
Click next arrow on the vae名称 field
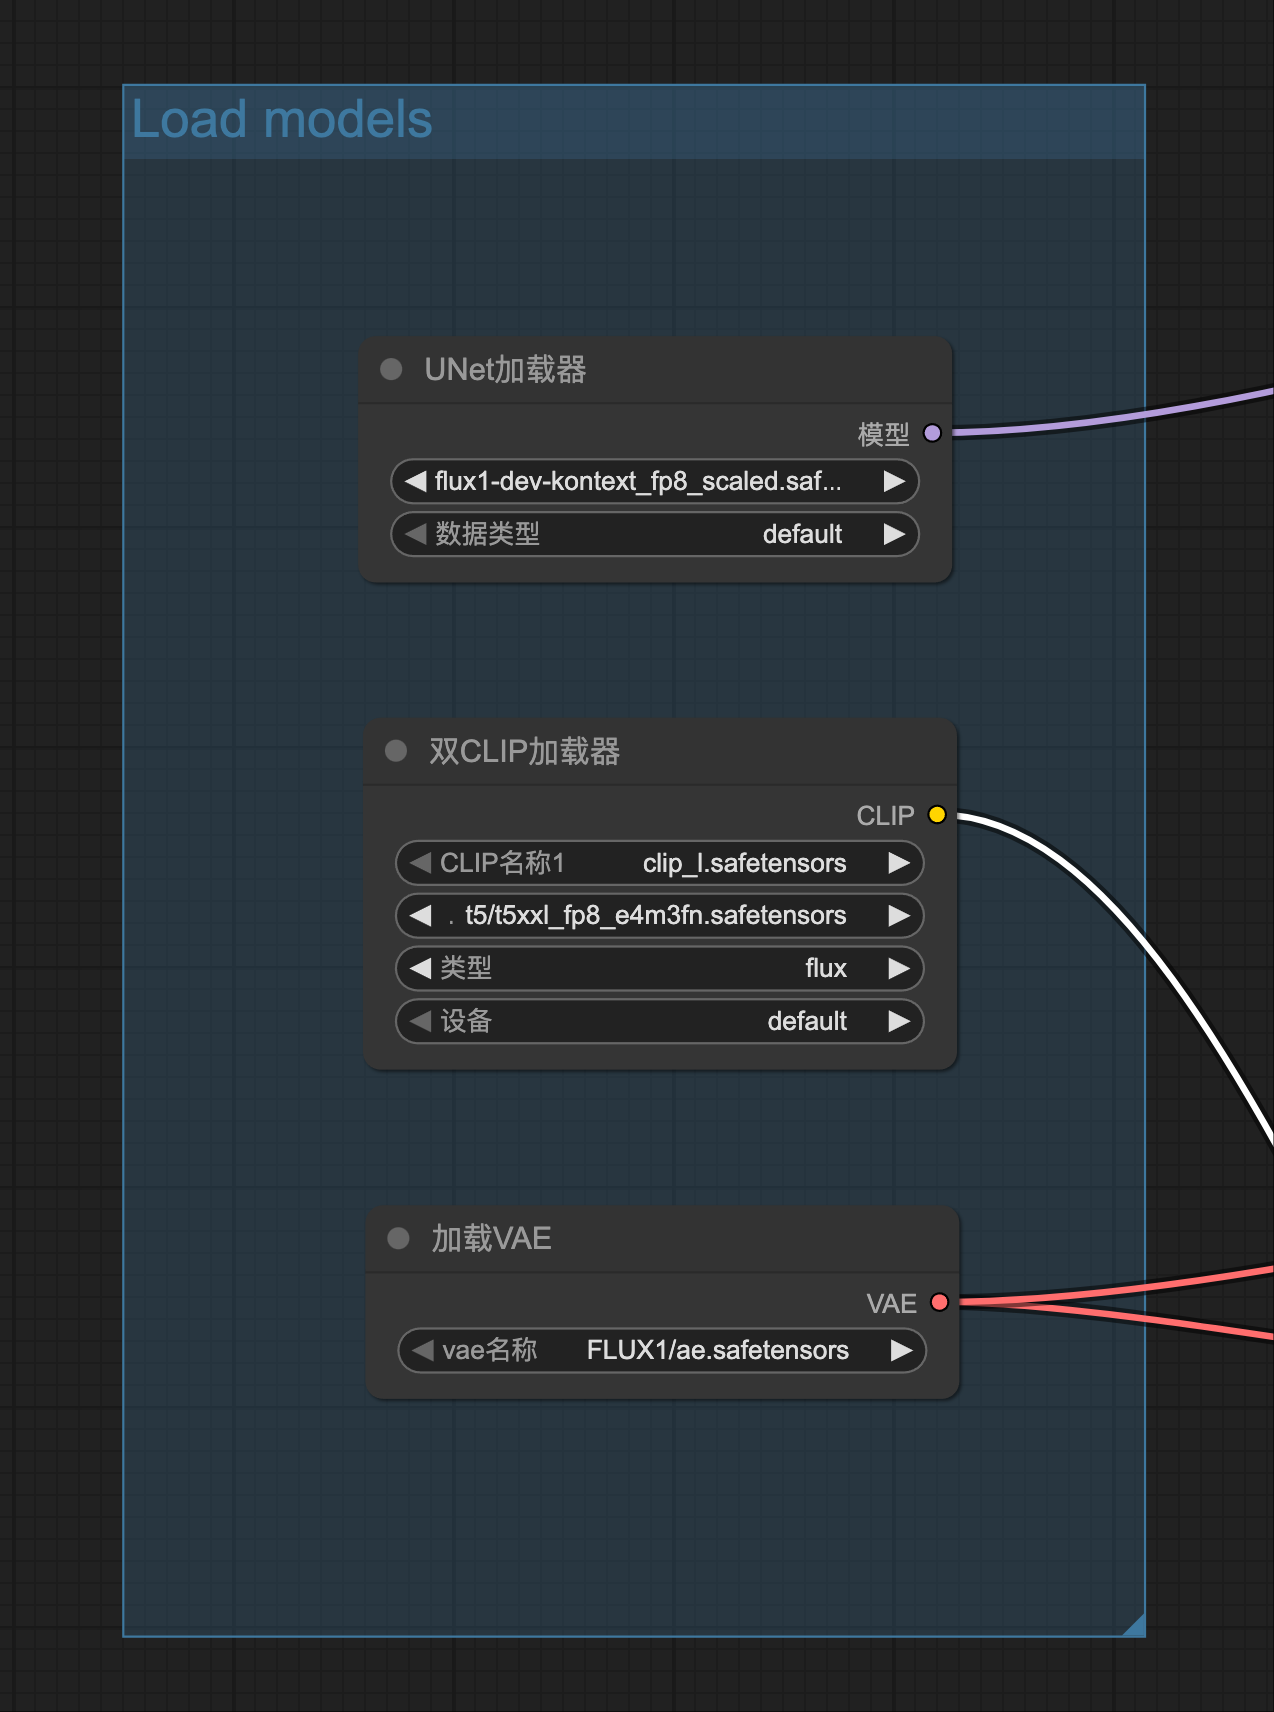pyautogui.click(x=901, y=1351)
